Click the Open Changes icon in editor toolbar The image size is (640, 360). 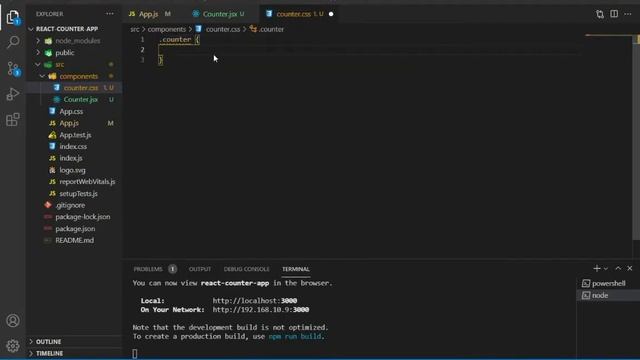600,14
